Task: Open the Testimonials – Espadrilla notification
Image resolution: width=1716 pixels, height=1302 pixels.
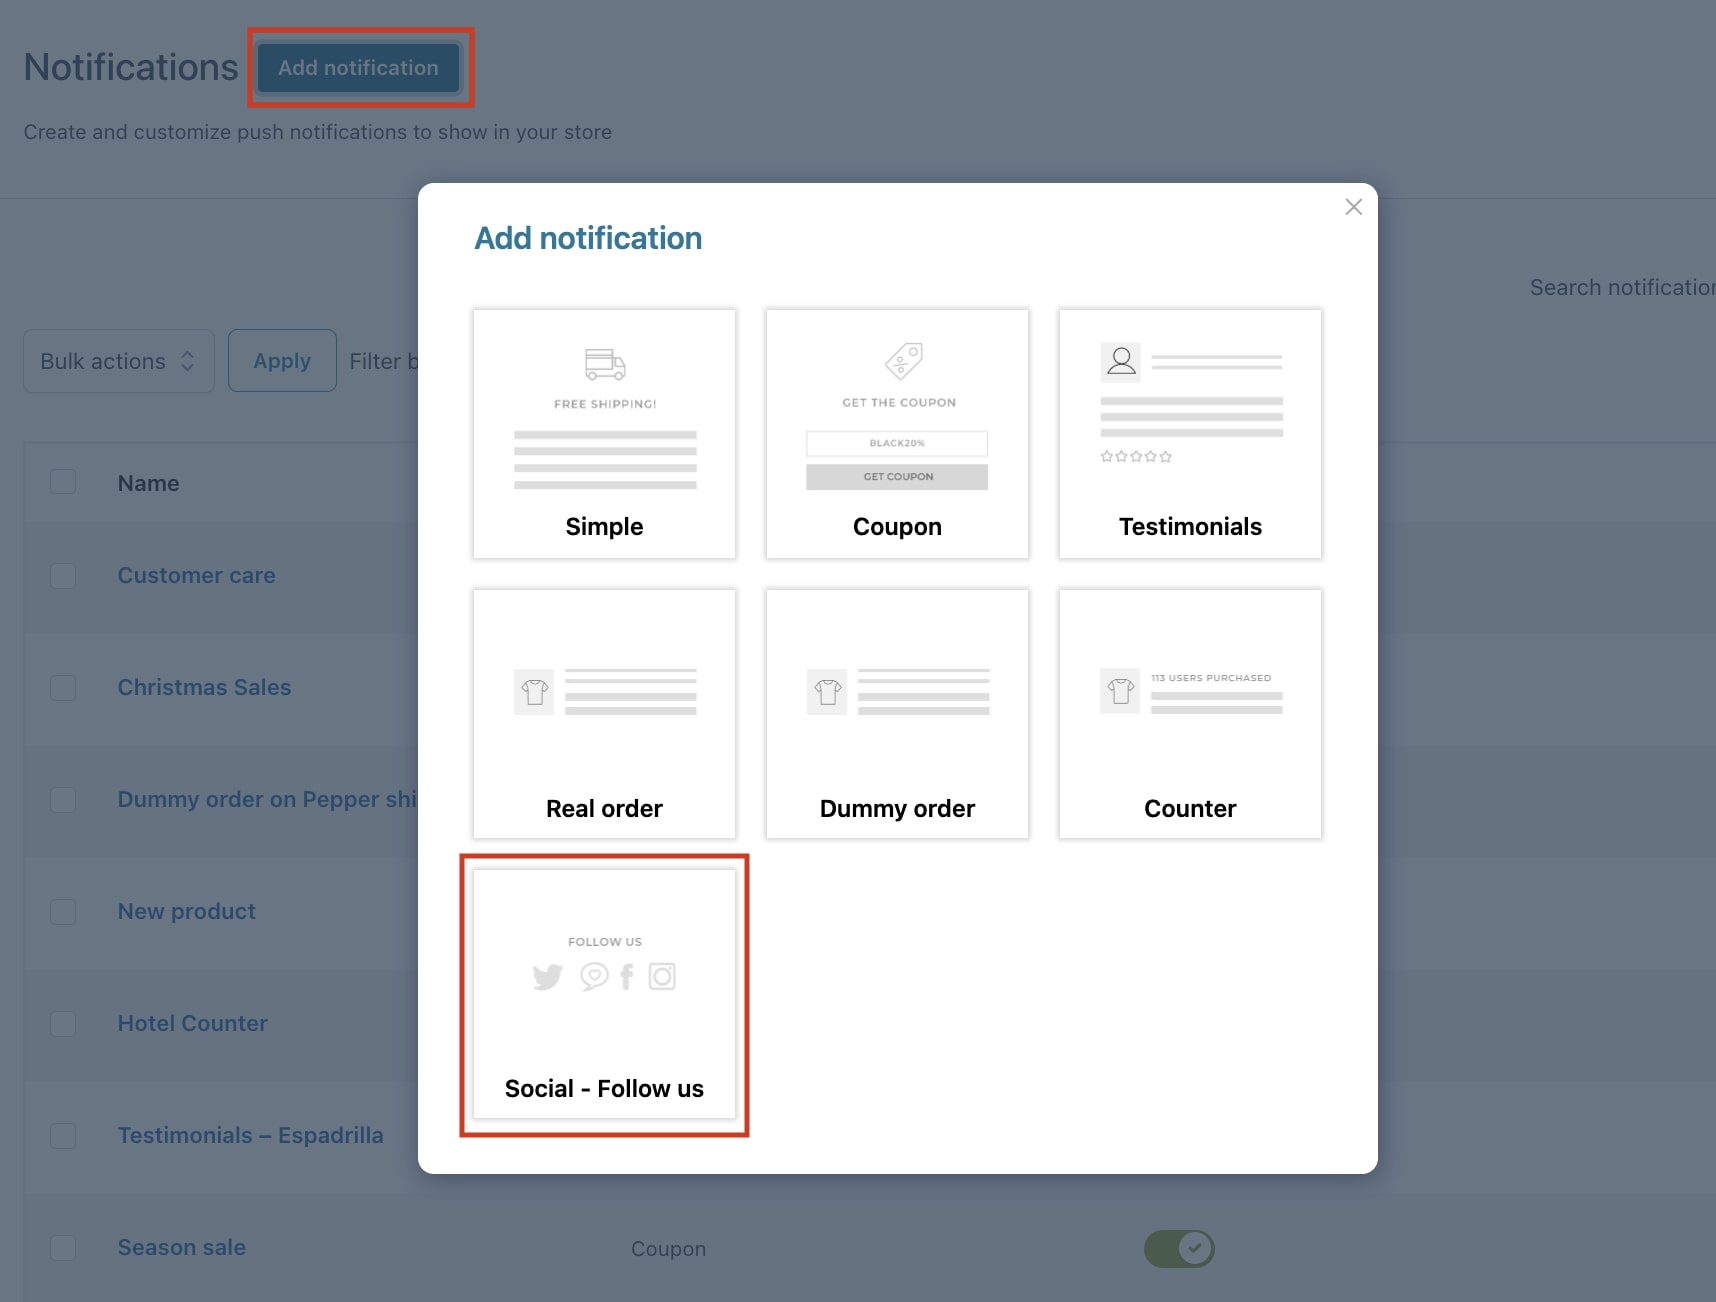Action: (x=250, y=1135)
